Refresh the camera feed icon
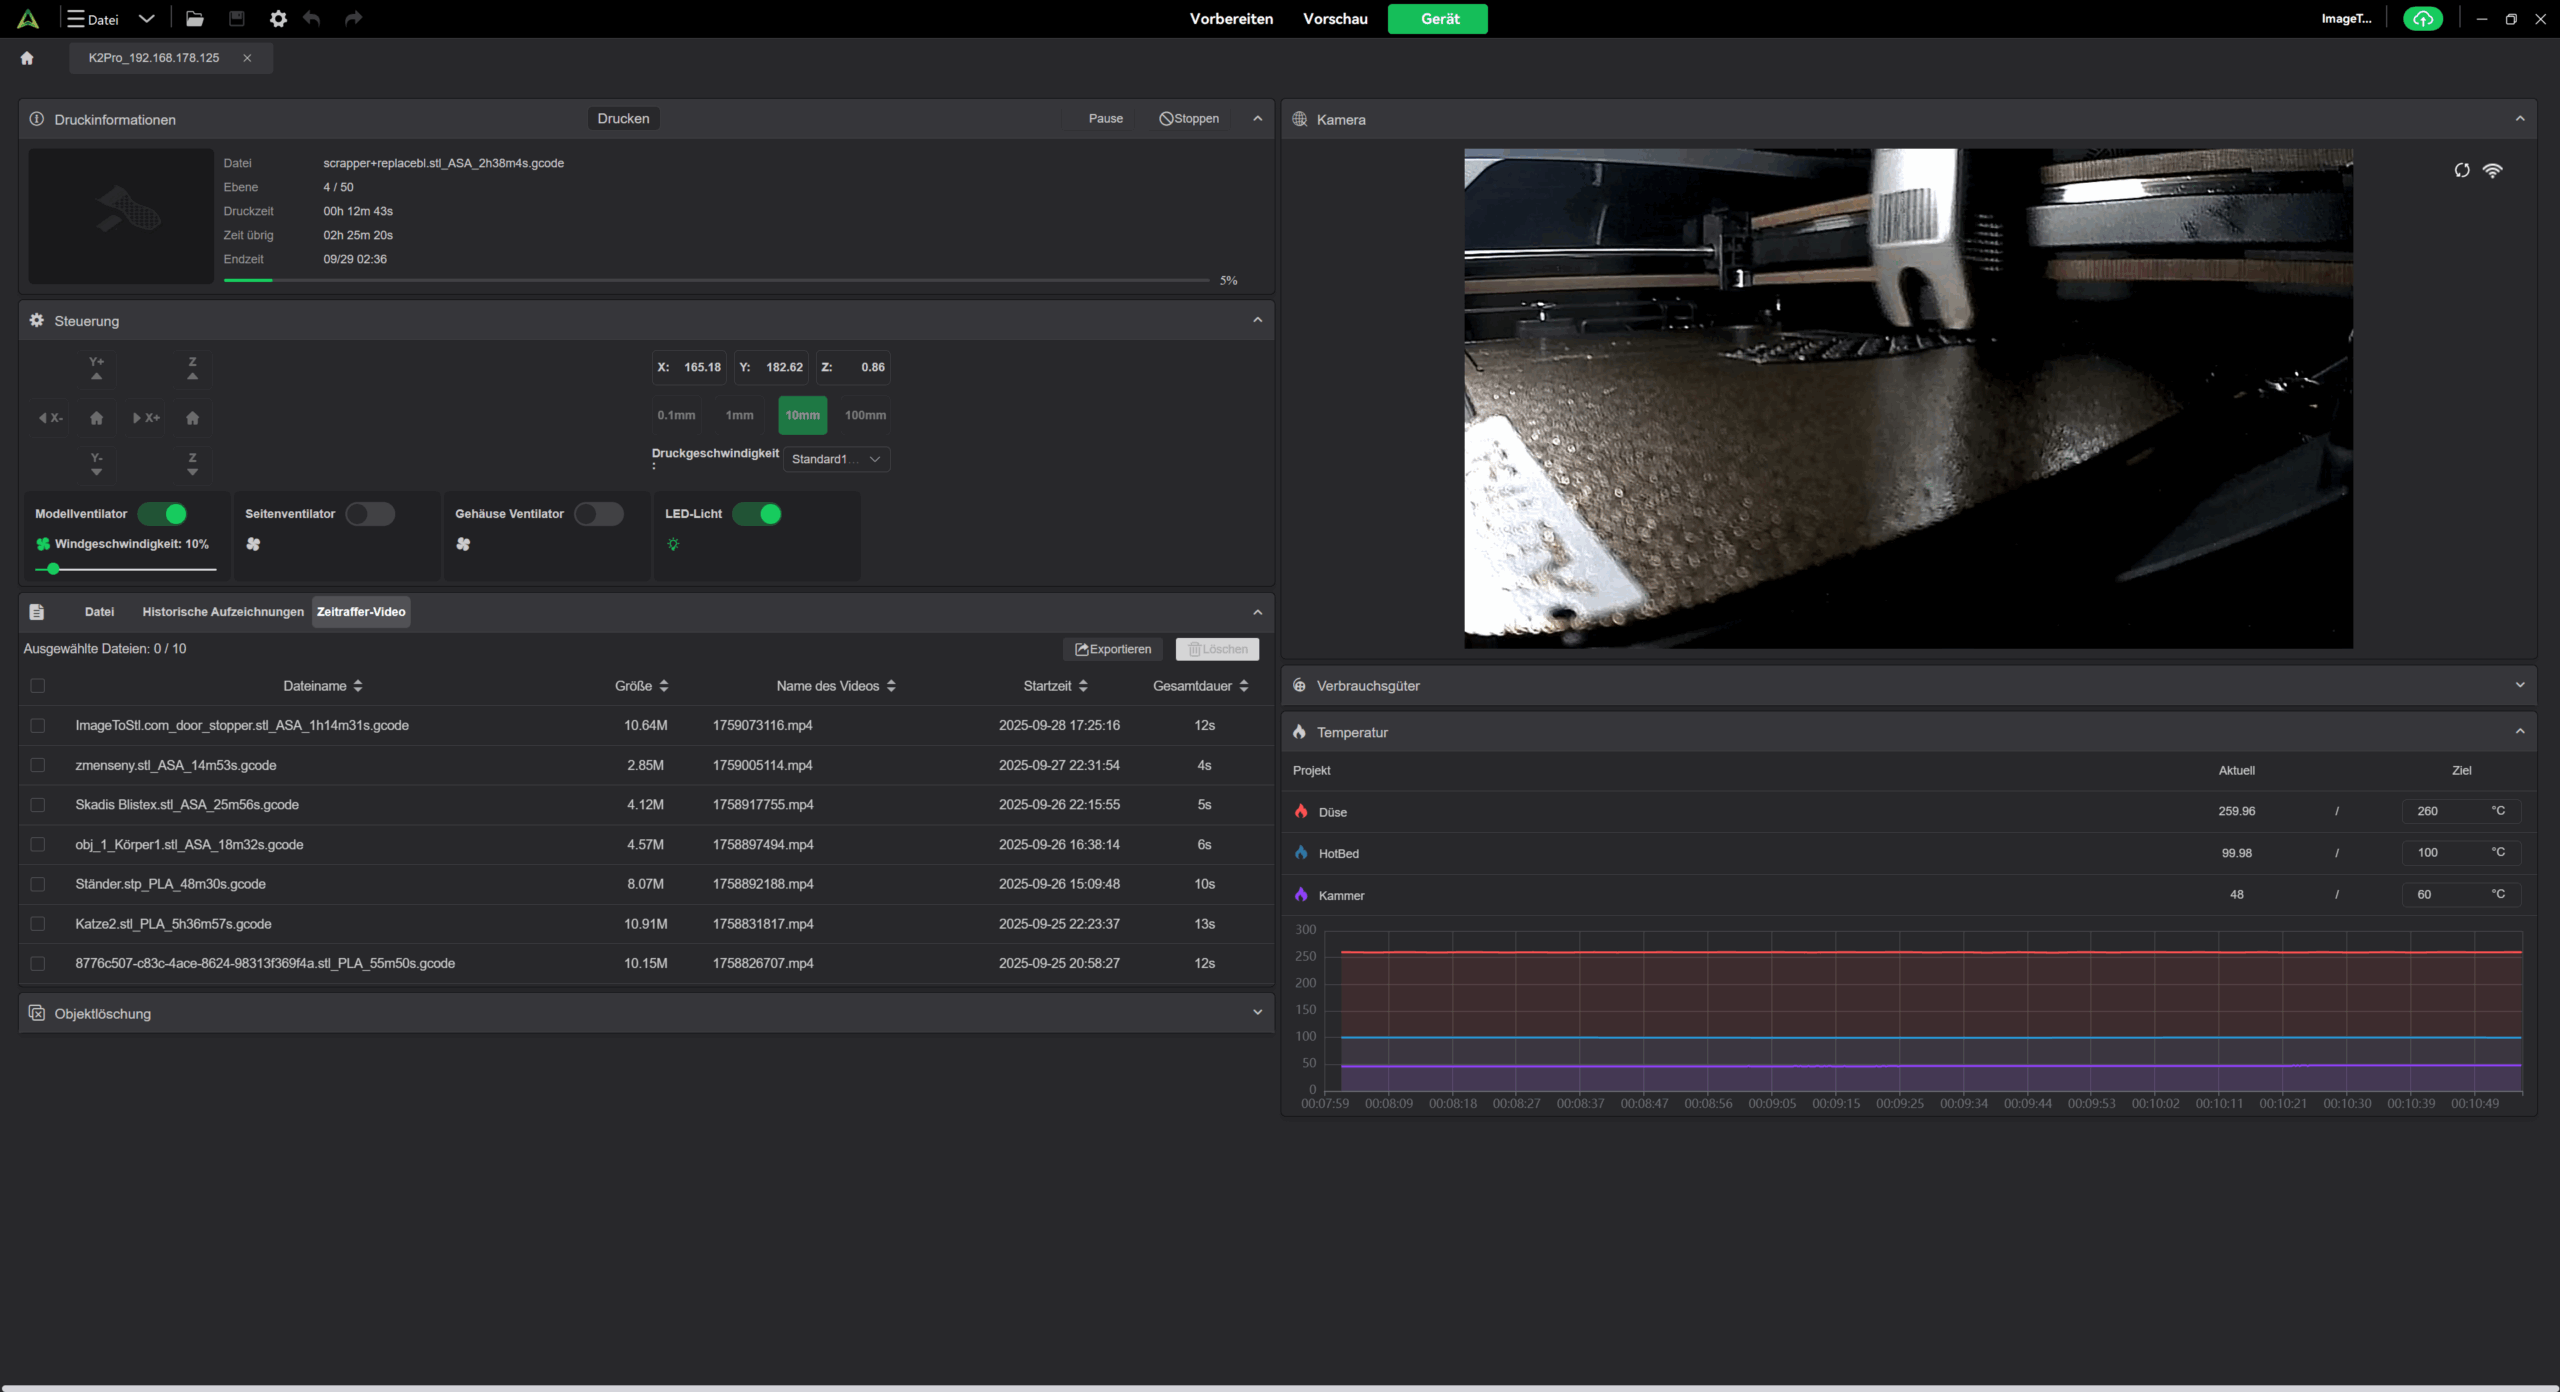The height and width of the screenshot is (1392, 2560). click(x=2462, y=171)
